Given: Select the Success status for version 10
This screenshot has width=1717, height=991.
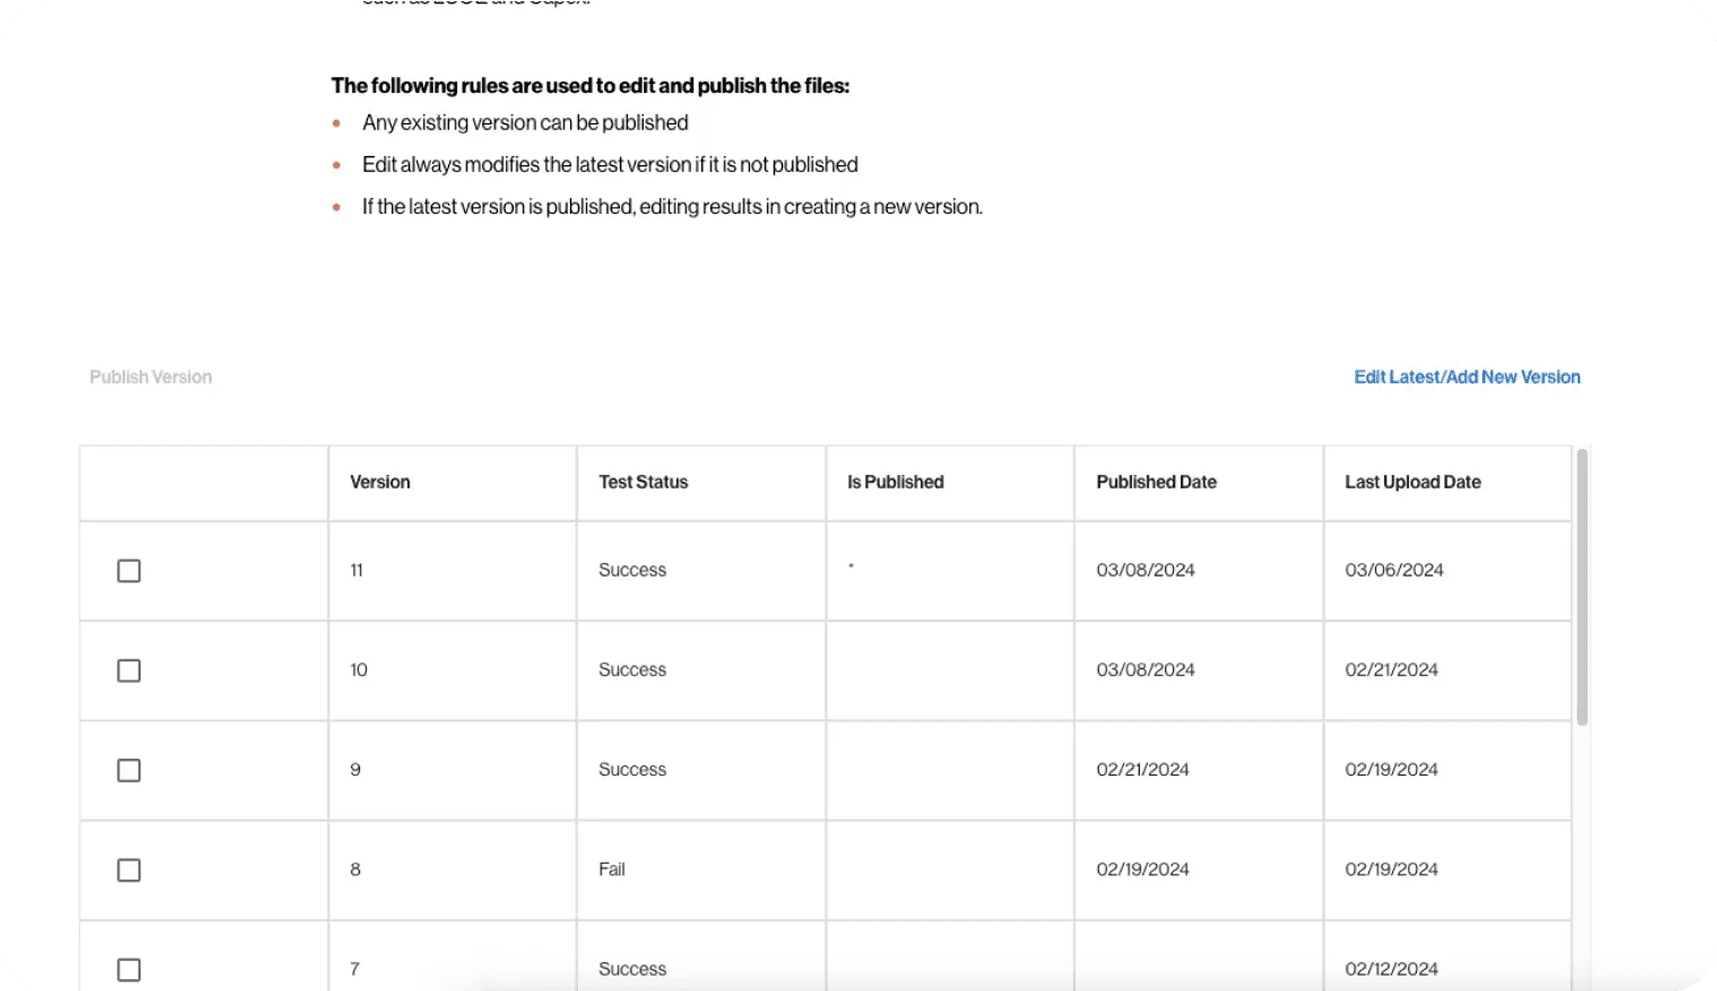Looking at the screenshot, I should tap(632, 670).
